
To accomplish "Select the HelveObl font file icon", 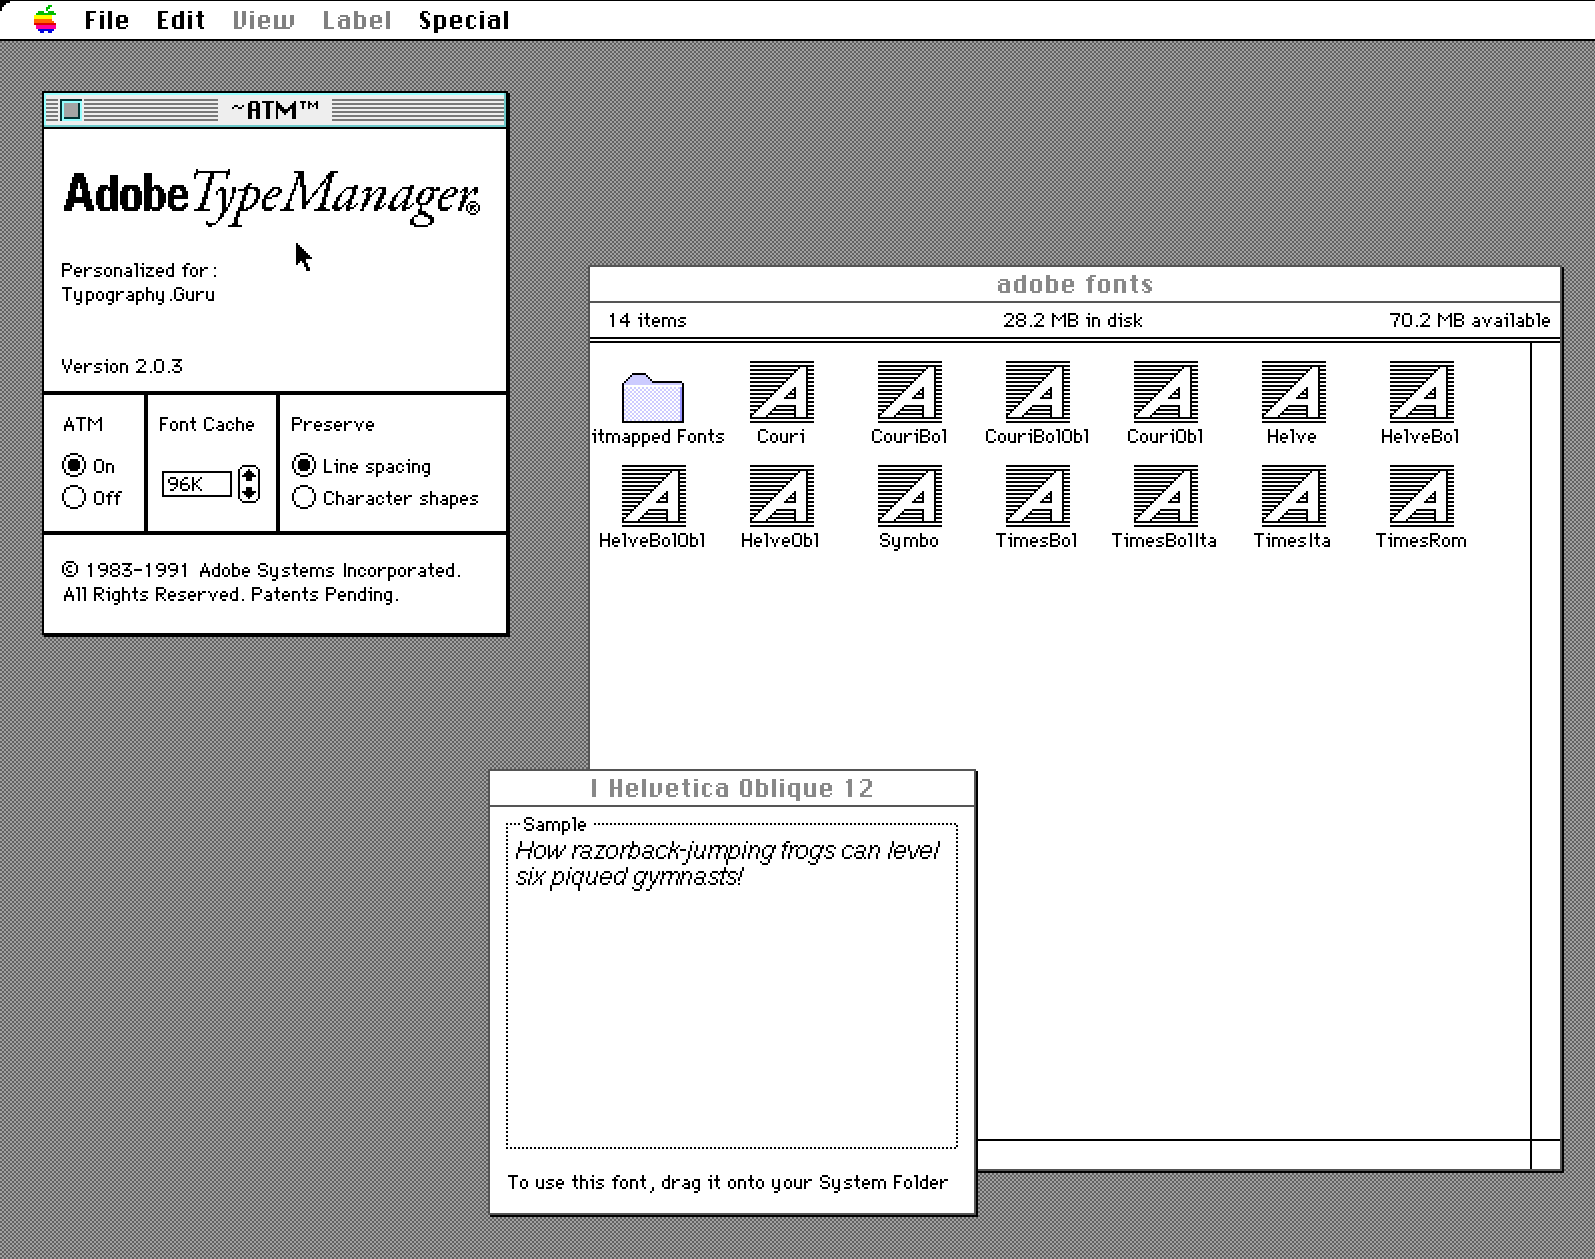I will tap(781, 495).
